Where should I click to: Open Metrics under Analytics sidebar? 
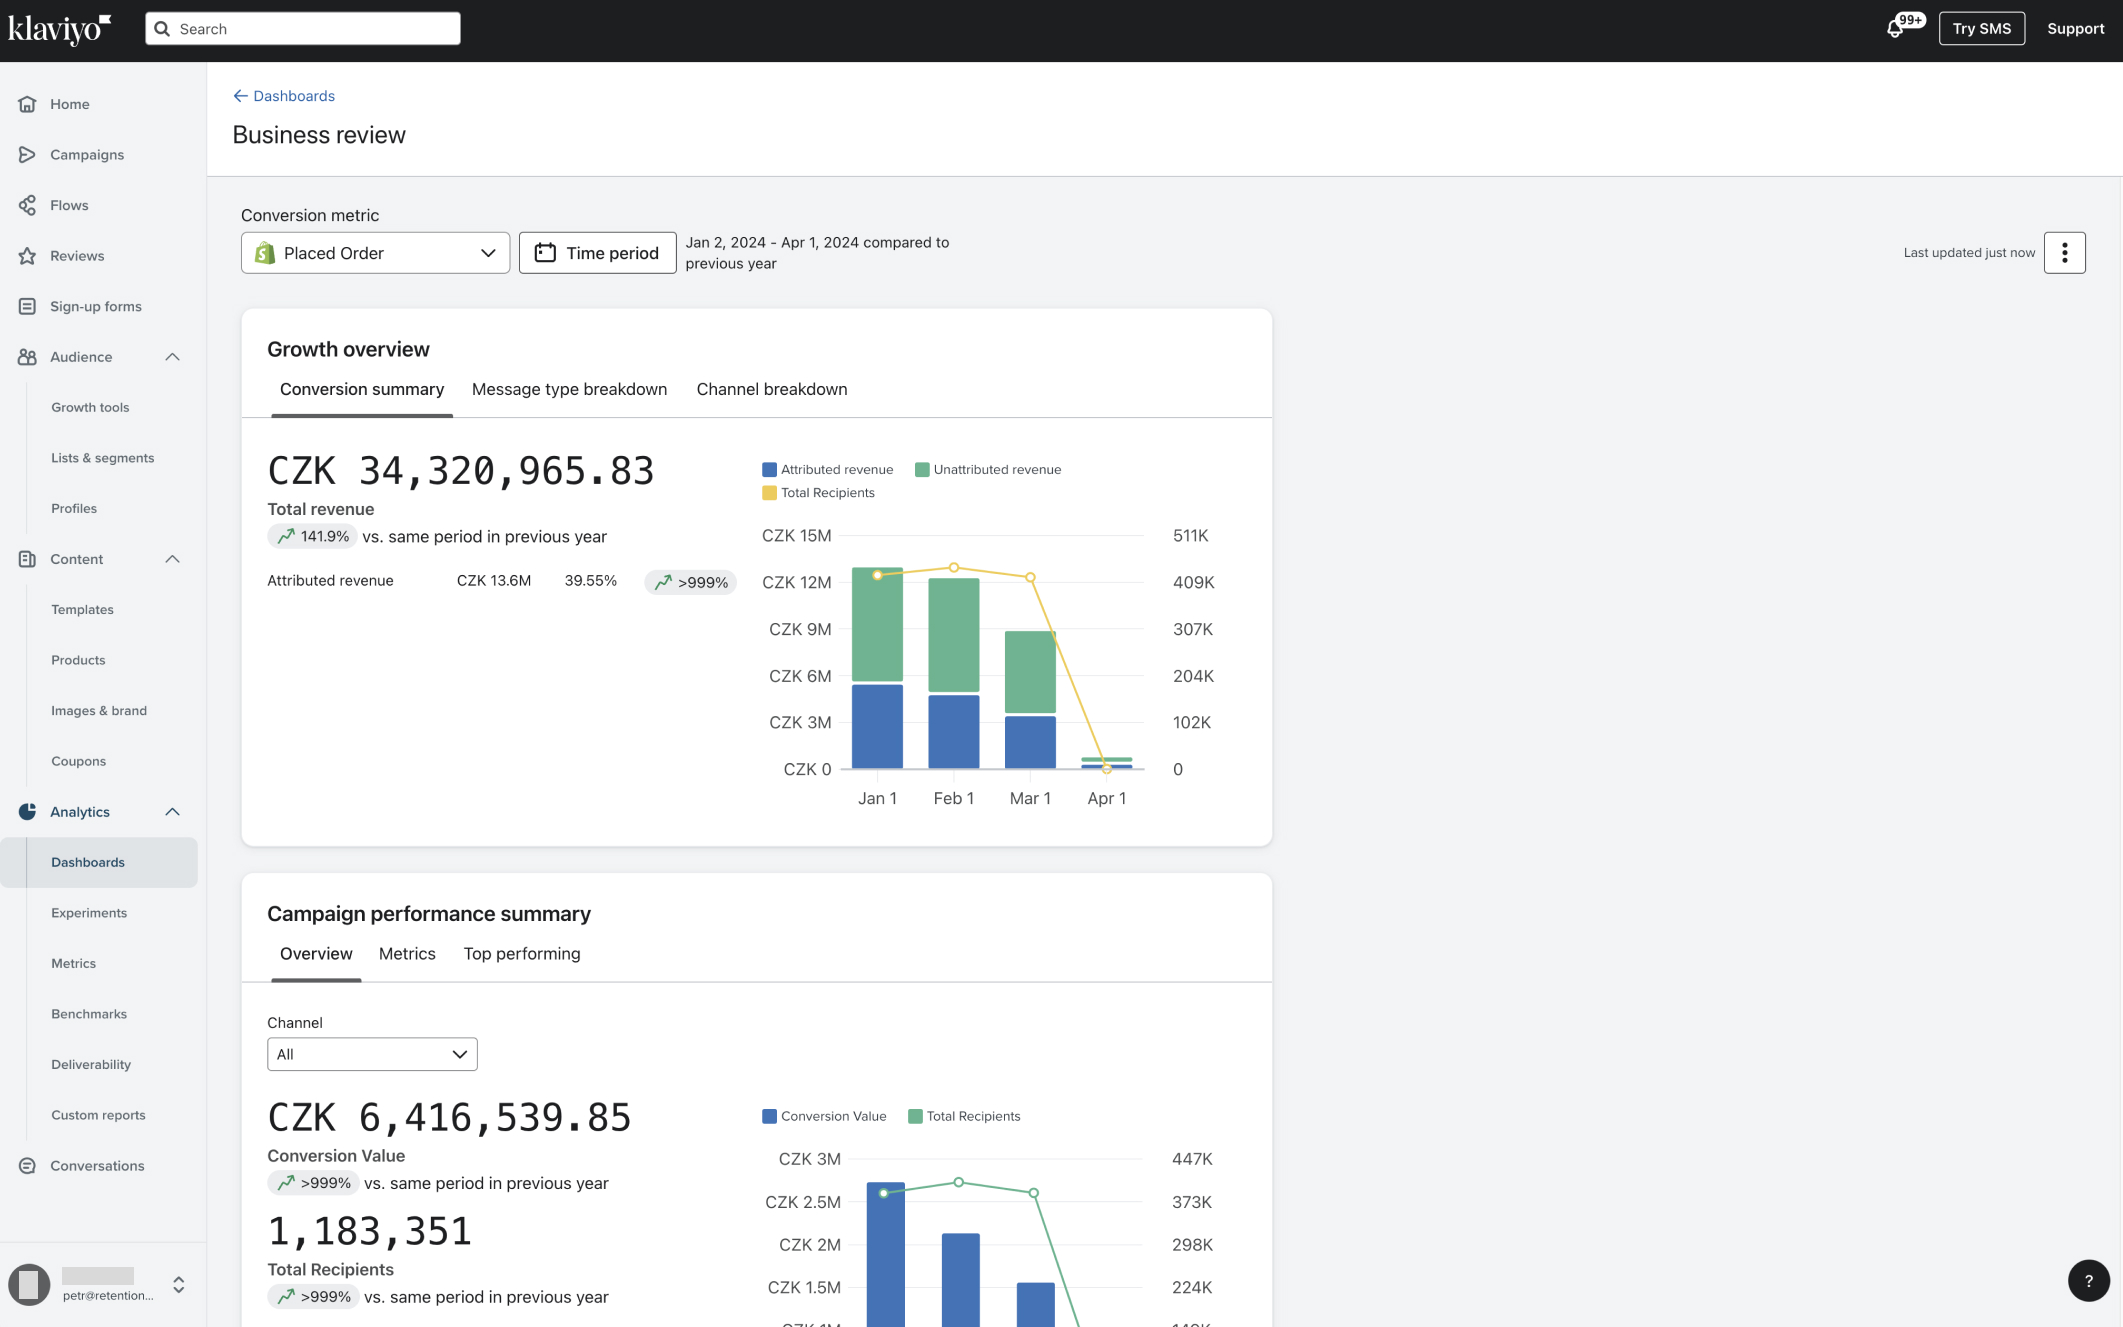[x=73, y=964]
